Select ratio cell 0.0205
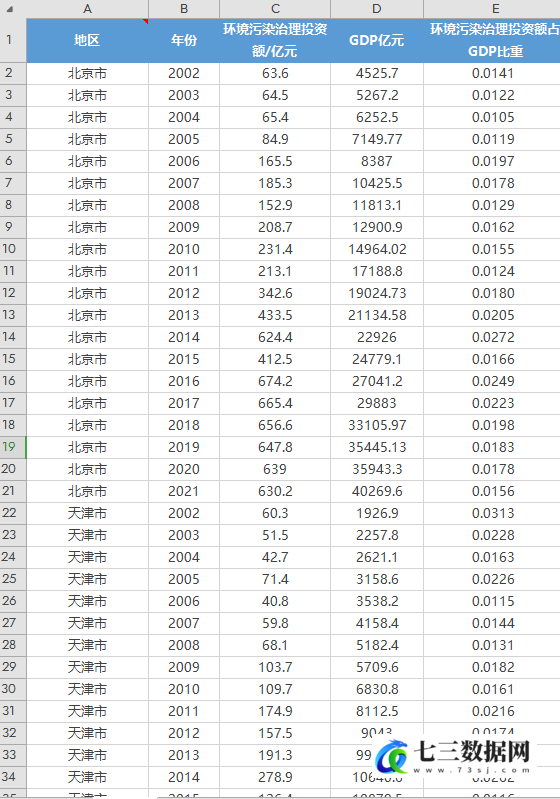 coord(492,315)
